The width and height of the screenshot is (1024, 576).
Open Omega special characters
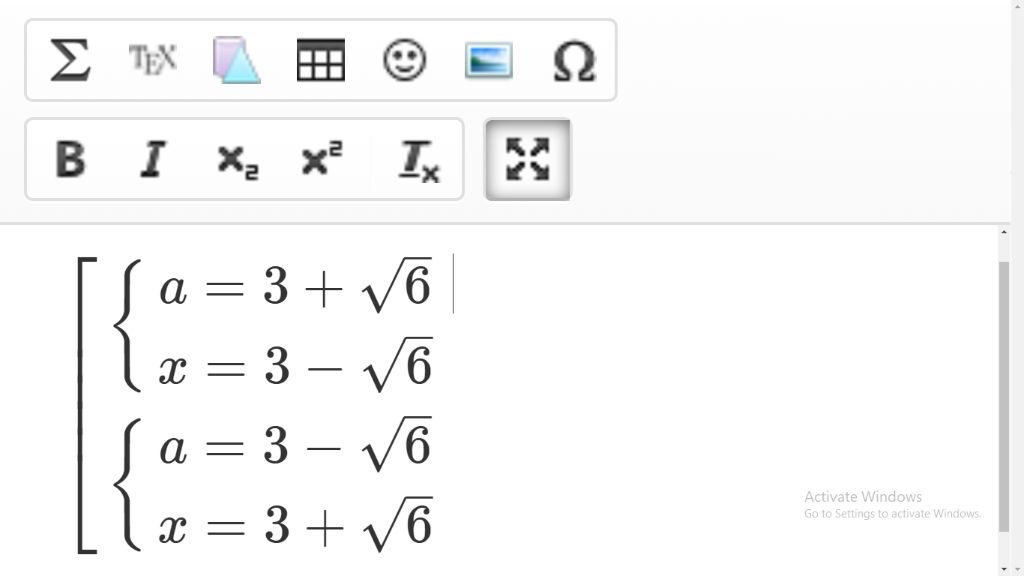574,60
